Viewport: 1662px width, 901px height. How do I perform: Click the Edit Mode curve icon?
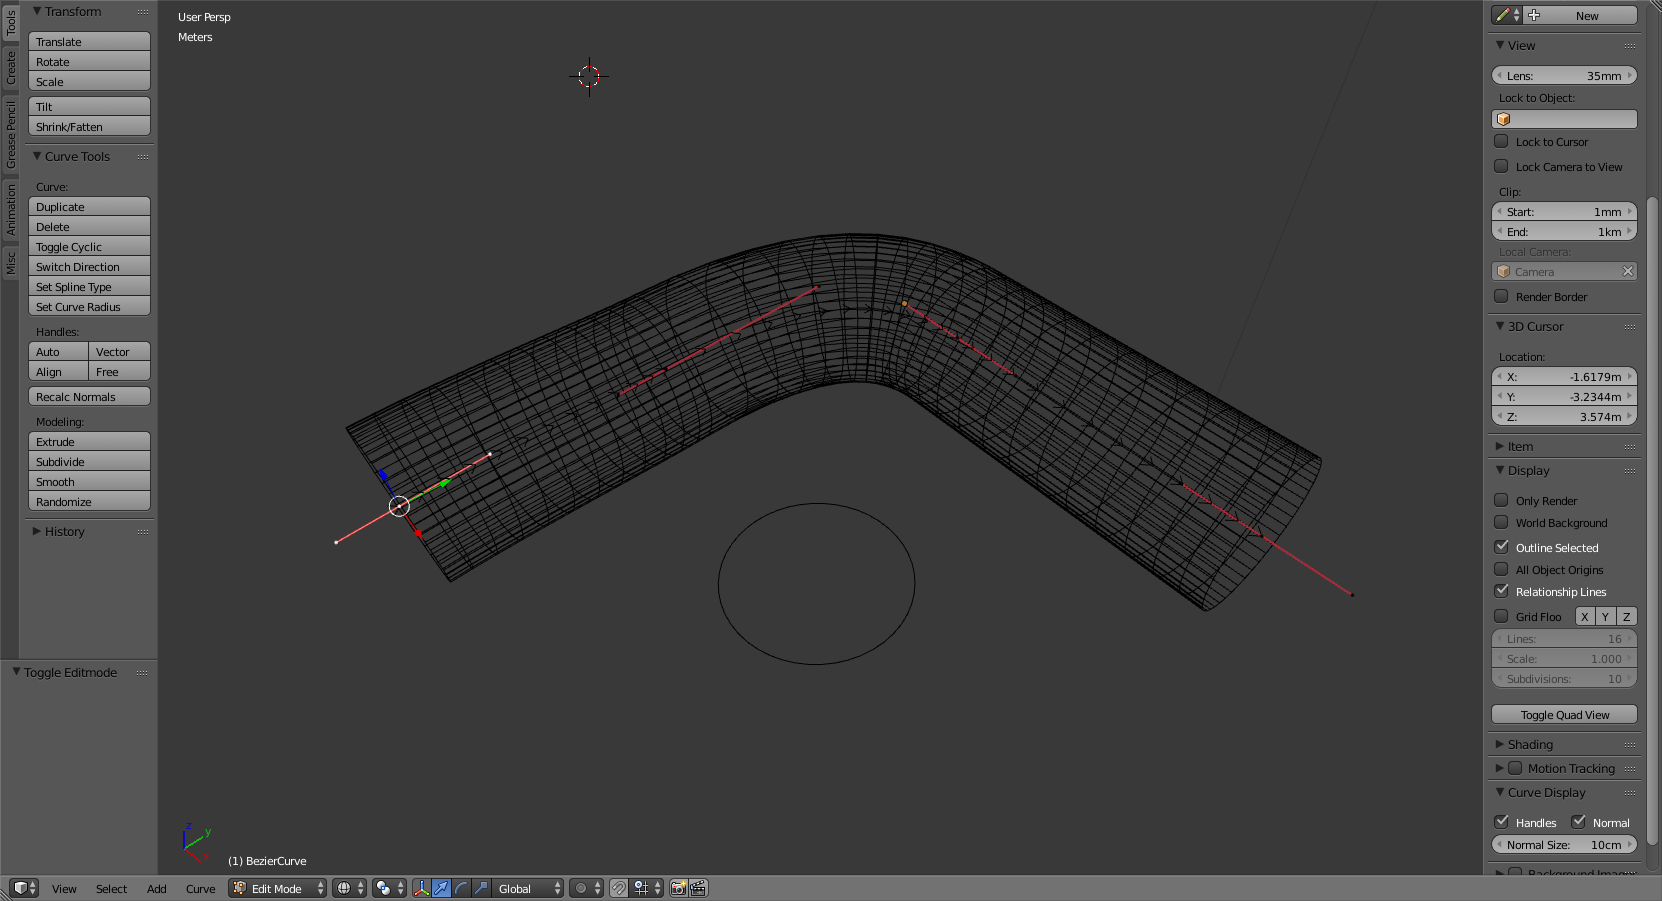click(240, 888)
